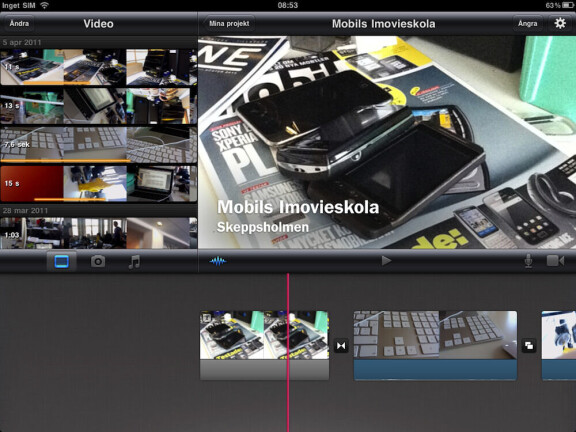This screenshot has height=432, width=576.
Task: Tap the 08:53 clock in status bar
Action: pyautogui.click(x=288, y=5)
